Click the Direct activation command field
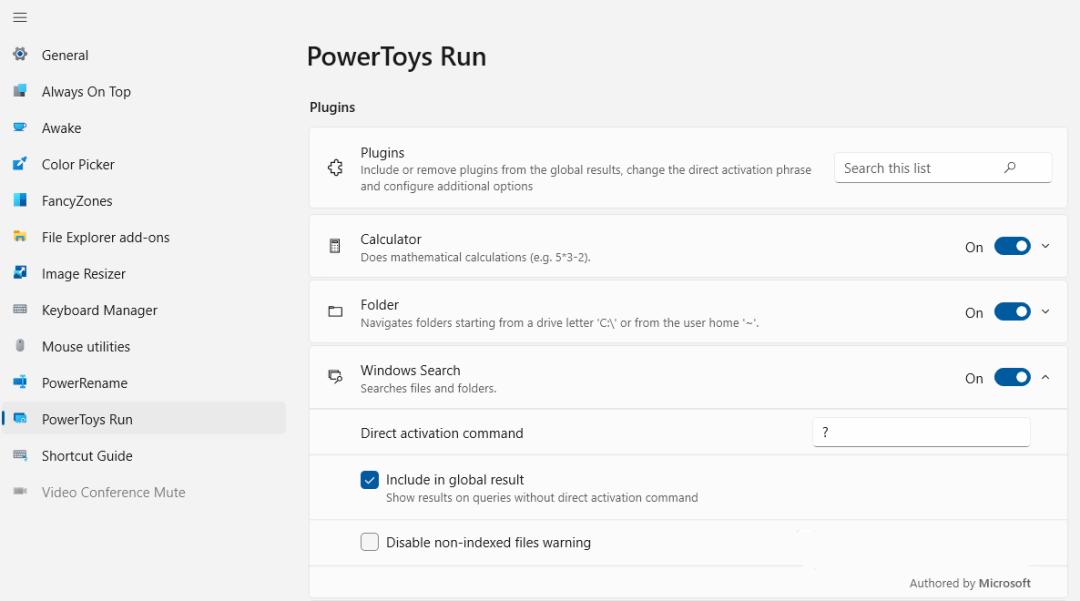 click(x=920, y=432)
